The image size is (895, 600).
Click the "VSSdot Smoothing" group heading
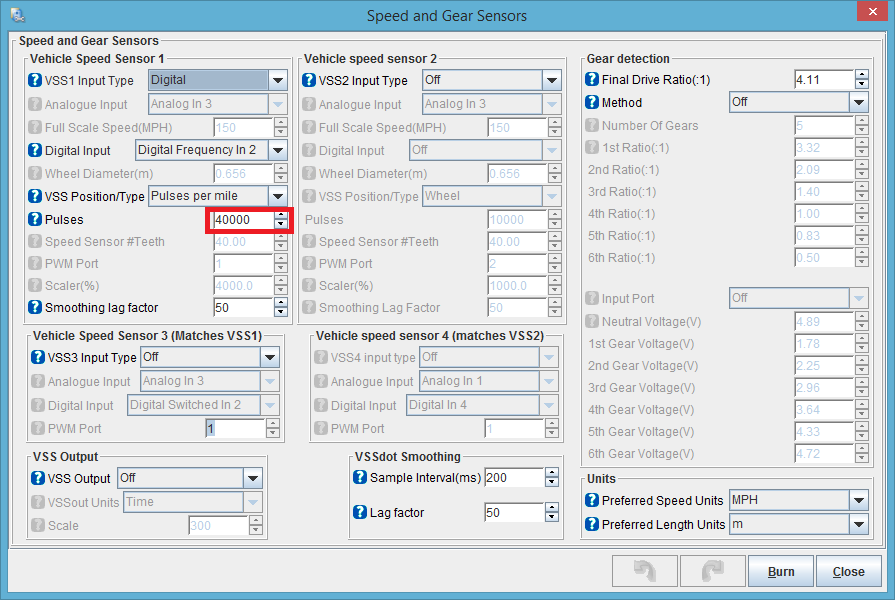[x=408, y=457]
